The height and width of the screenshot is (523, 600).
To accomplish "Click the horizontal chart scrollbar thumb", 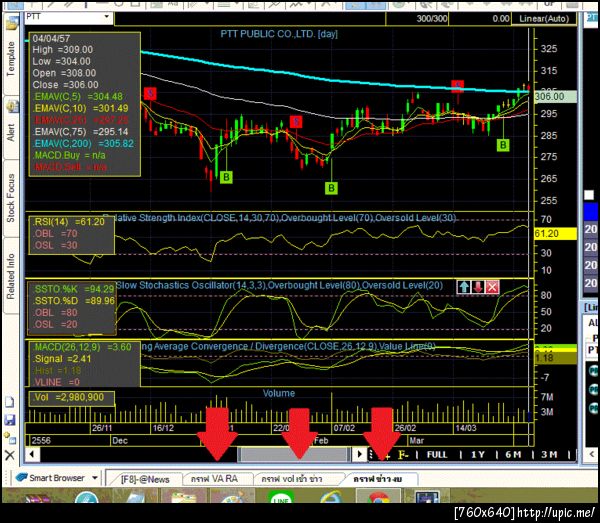I will point(293,454).
